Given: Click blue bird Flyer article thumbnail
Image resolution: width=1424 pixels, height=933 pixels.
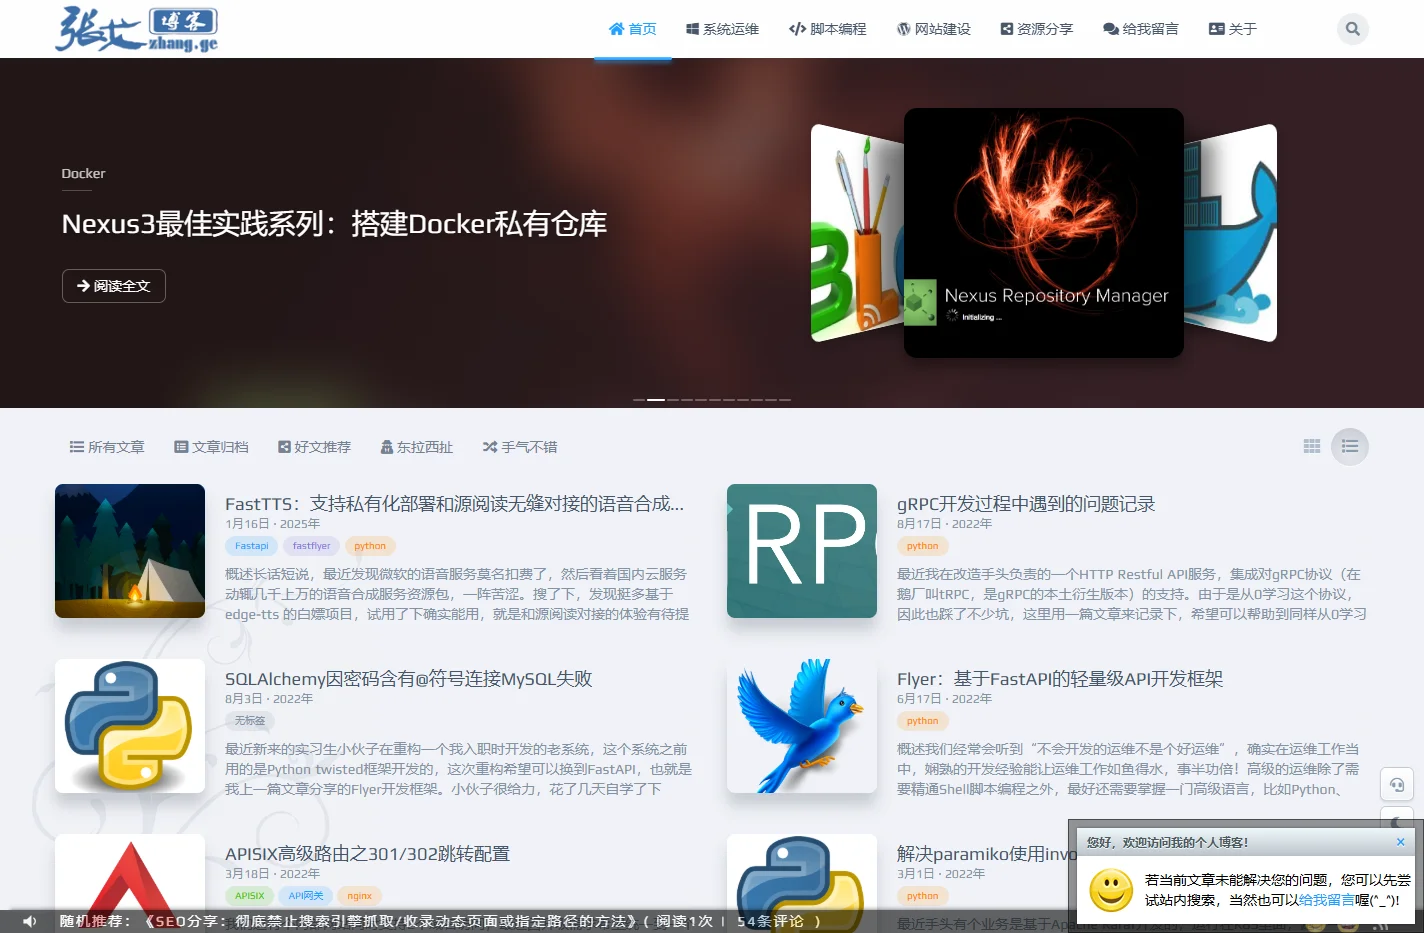Looking at the screenshot, I should [802, 726].
